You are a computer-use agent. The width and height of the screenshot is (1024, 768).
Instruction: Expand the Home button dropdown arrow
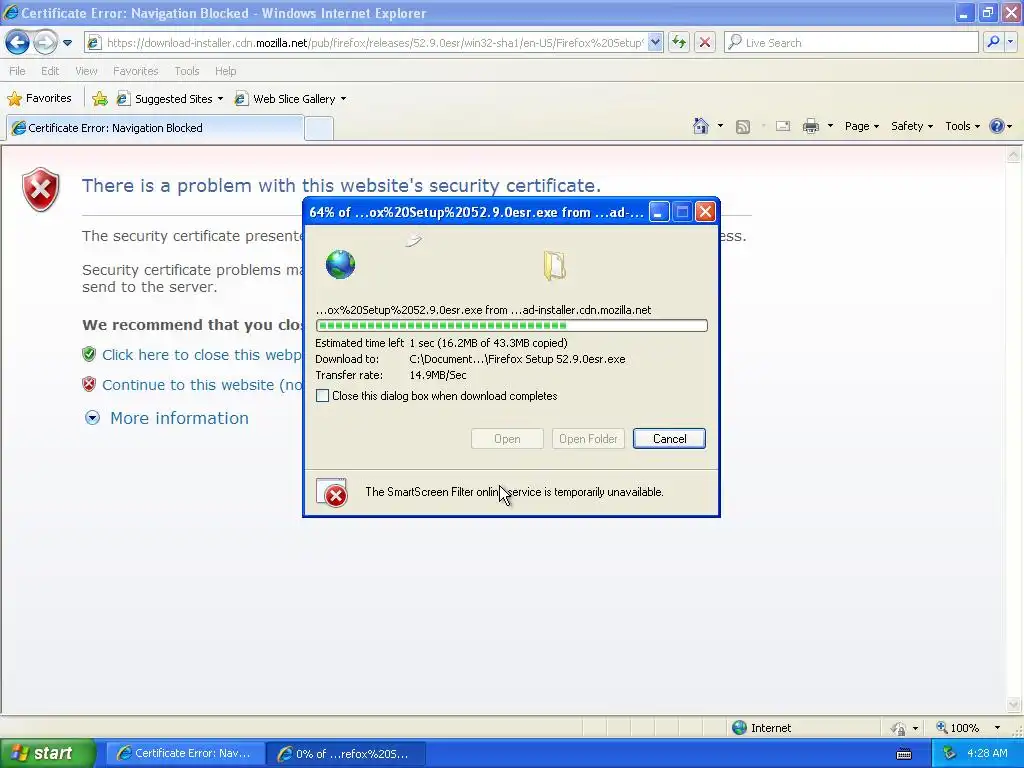coord(720,126)
